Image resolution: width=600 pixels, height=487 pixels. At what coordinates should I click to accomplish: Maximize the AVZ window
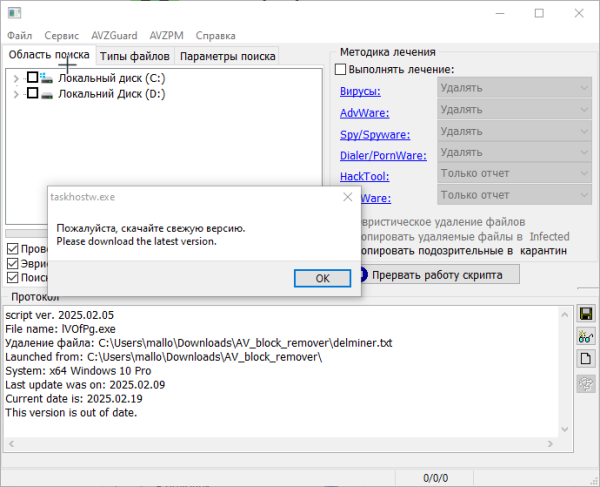pyautogui.click(x=539, y=13)
